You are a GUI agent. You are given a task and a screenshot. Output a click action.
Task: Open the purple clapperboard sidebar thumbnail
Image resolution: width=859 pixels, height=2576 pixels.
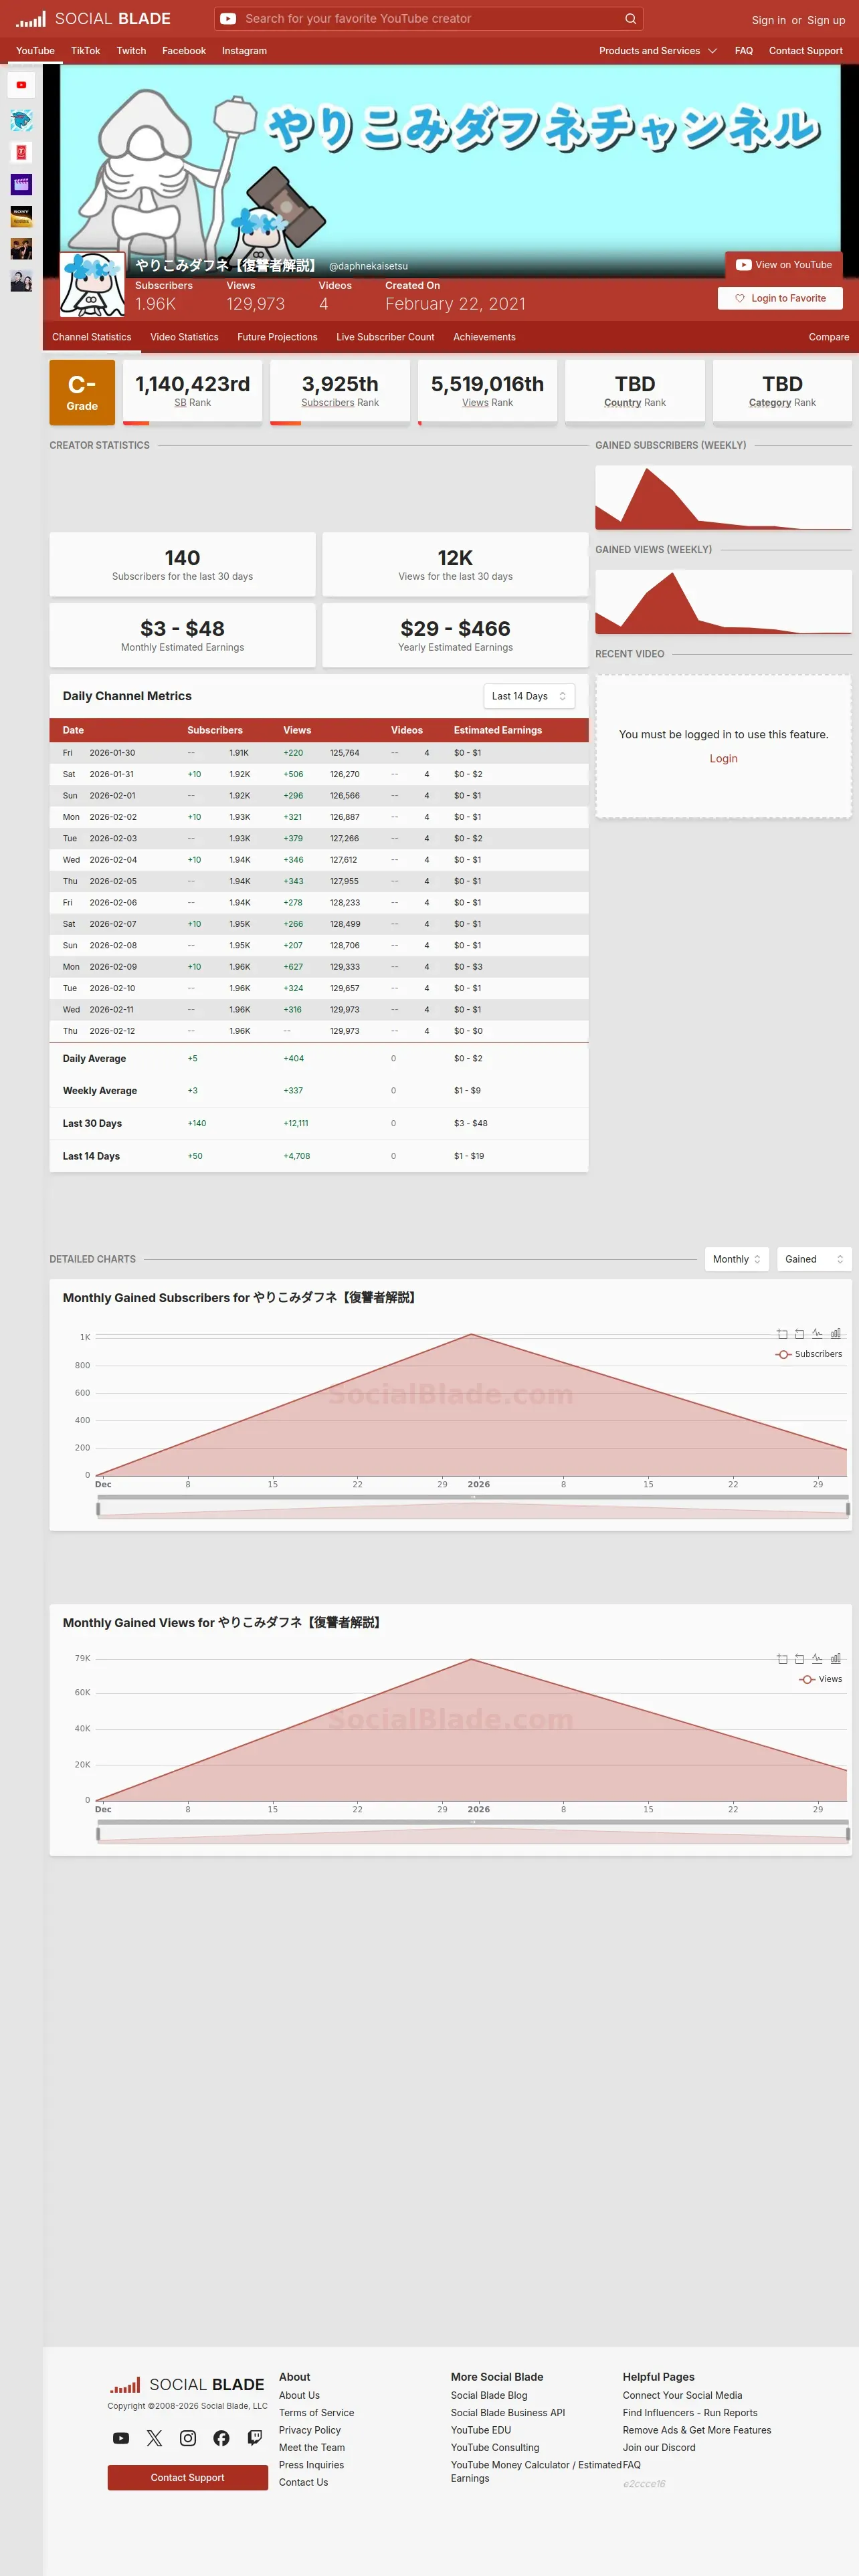[x=21, y=184]
